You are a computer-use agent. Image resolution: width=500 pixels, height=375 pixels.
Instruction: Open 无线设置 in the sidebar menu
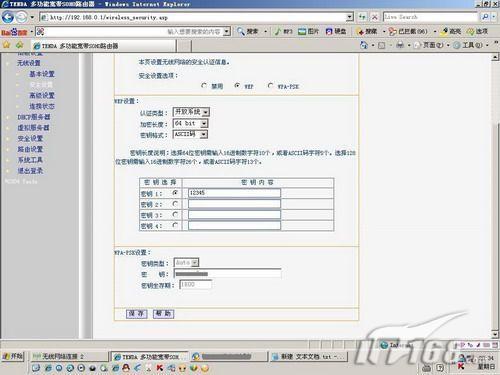point(29,63)
